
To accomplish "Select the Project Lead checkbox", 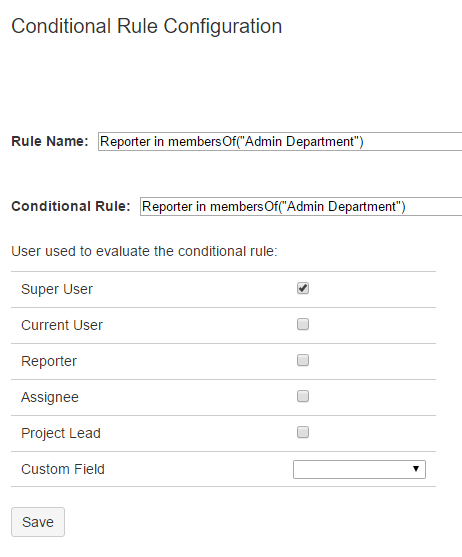I will point(303,432).
